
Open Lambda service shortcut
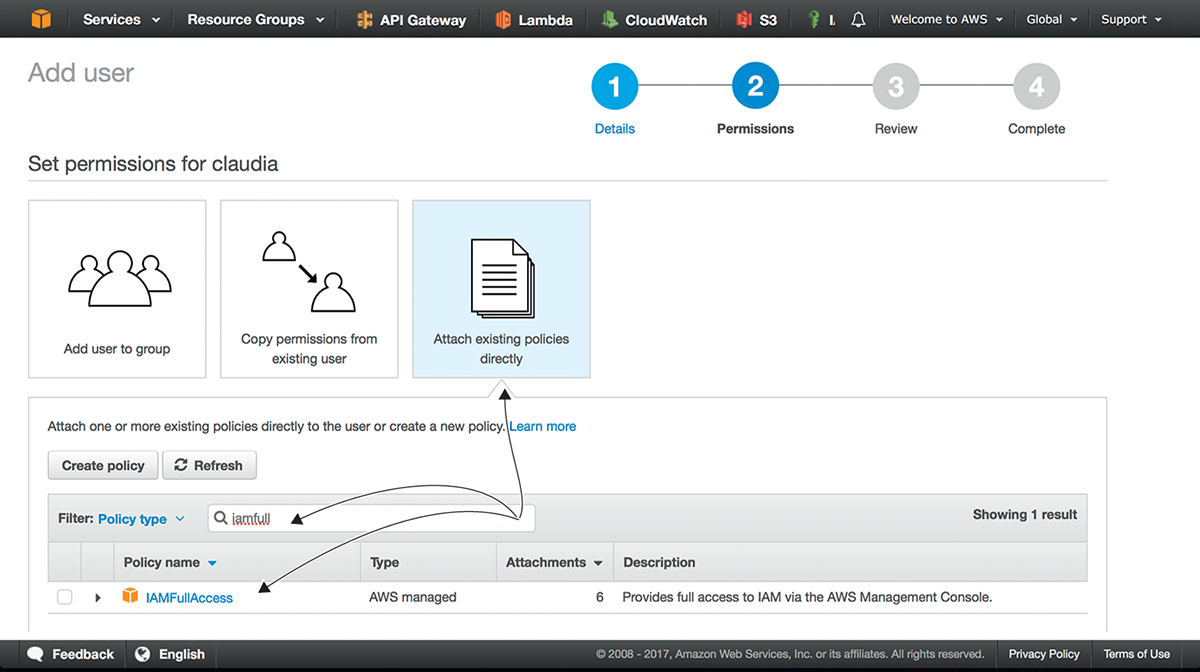pyautogui.click(x=535, y=19)
